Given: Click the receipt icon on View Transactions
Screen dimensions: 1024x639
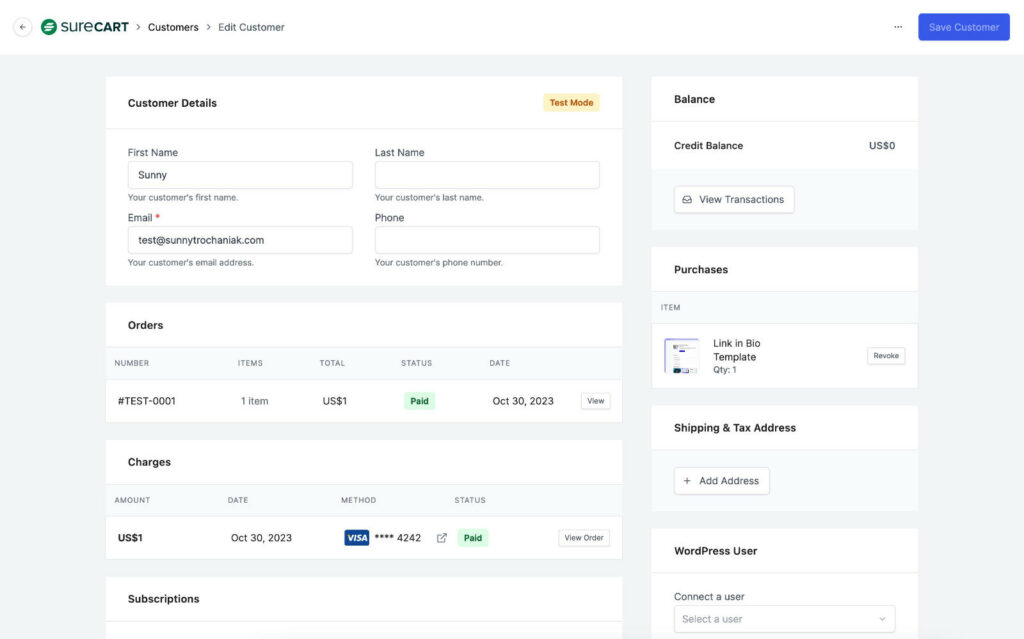Looking at the screenshot, I should [689, 199].
